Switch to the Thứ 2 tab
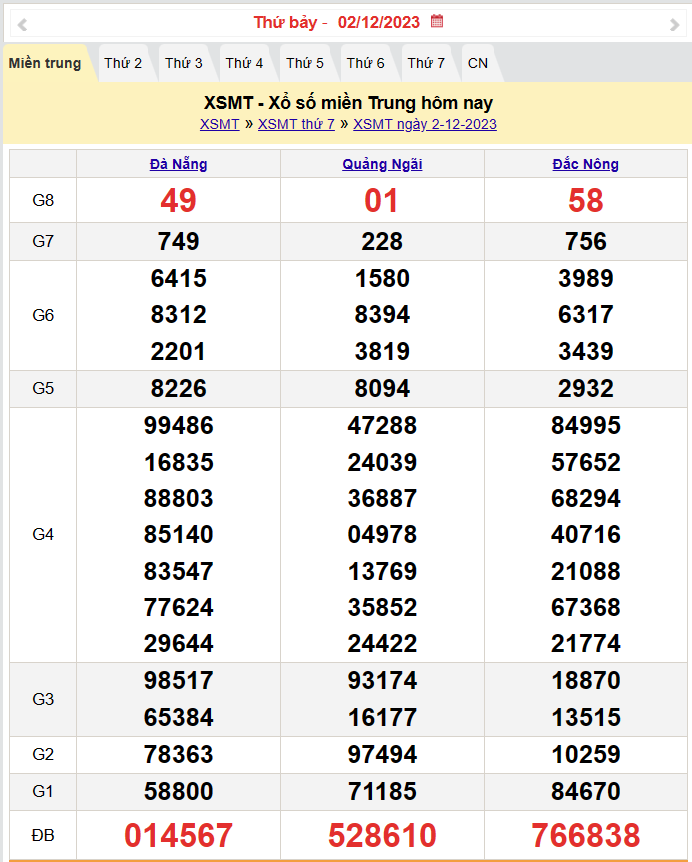 click(123, 63)
